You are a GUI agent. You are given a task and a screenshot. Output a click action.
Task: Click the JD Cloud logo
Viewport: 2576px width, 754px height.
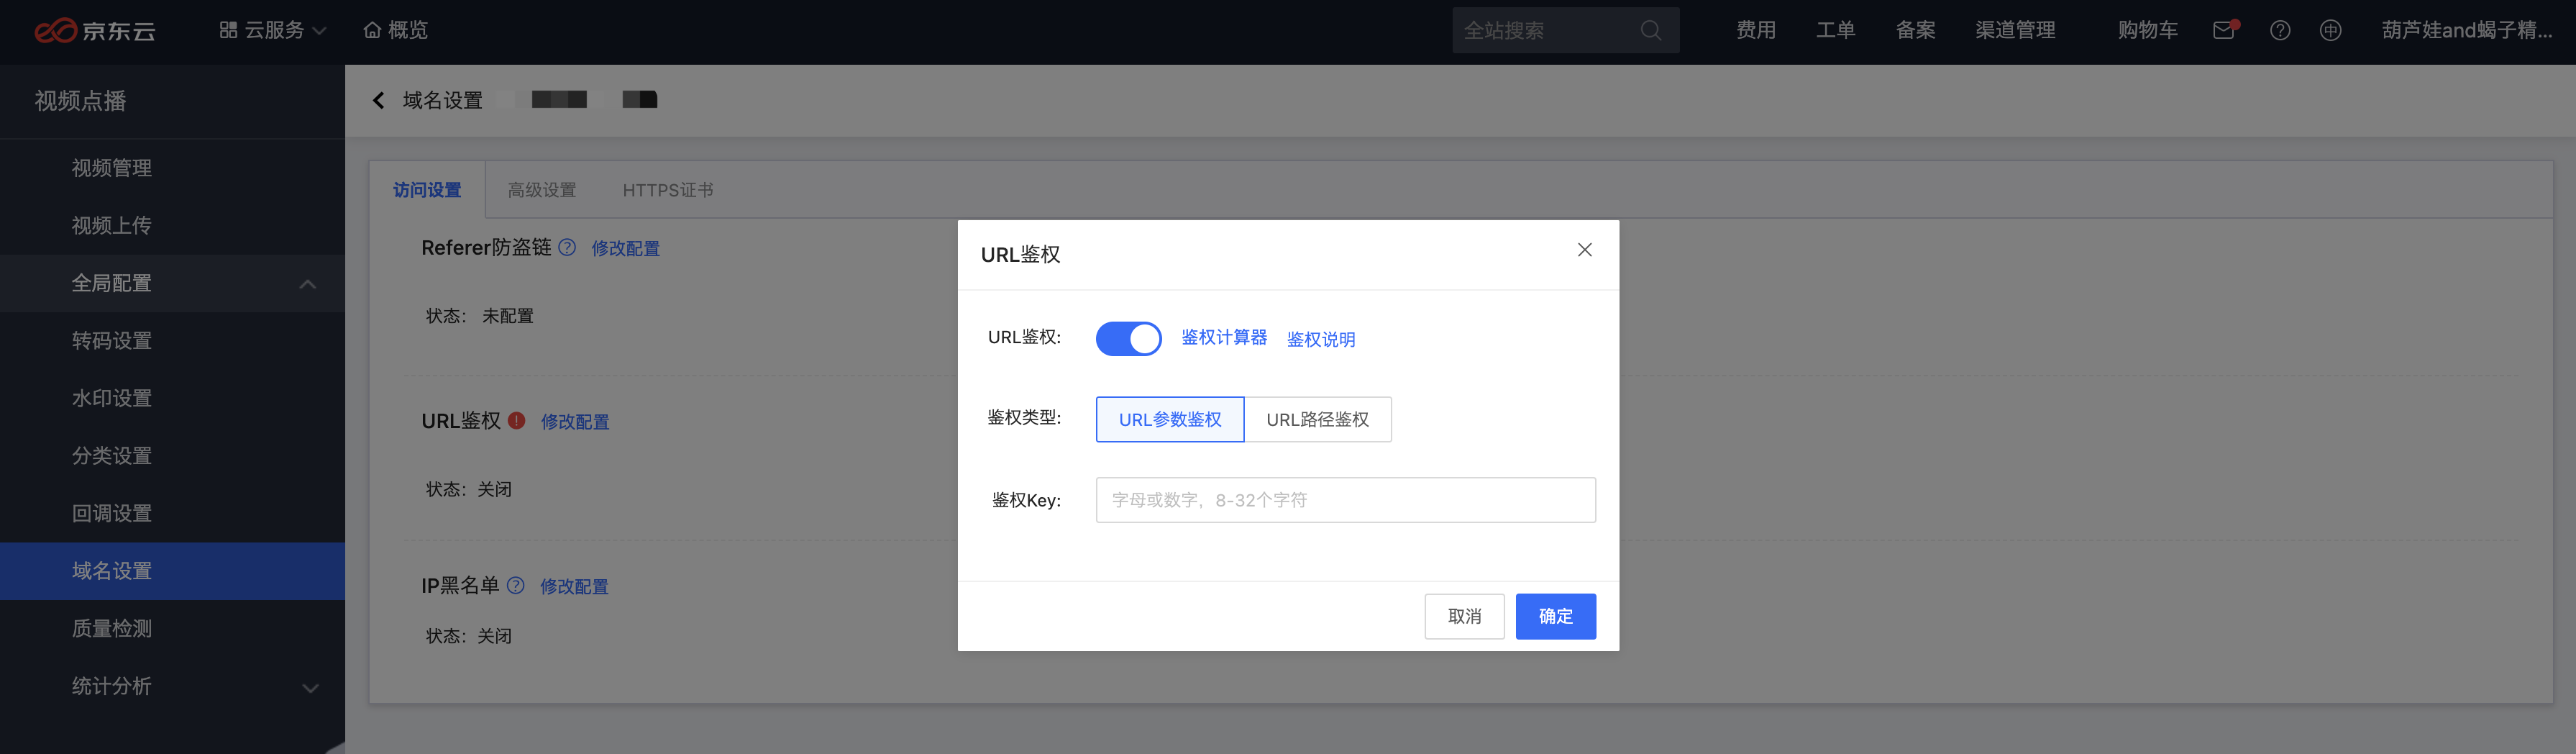coord(95,31)
